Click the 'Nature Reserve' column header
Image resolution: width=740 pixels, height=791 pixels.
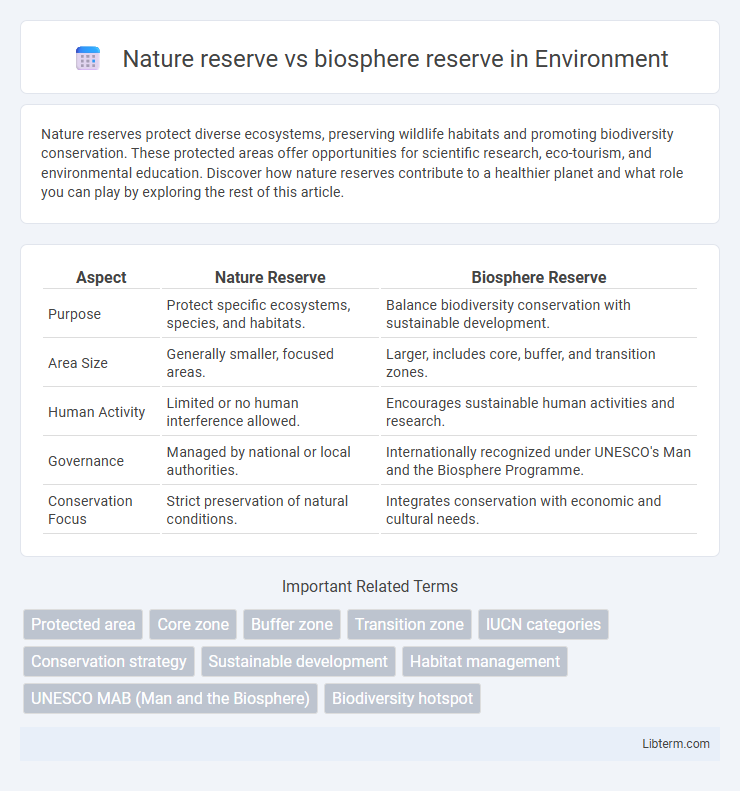click(x=270, y=277)
